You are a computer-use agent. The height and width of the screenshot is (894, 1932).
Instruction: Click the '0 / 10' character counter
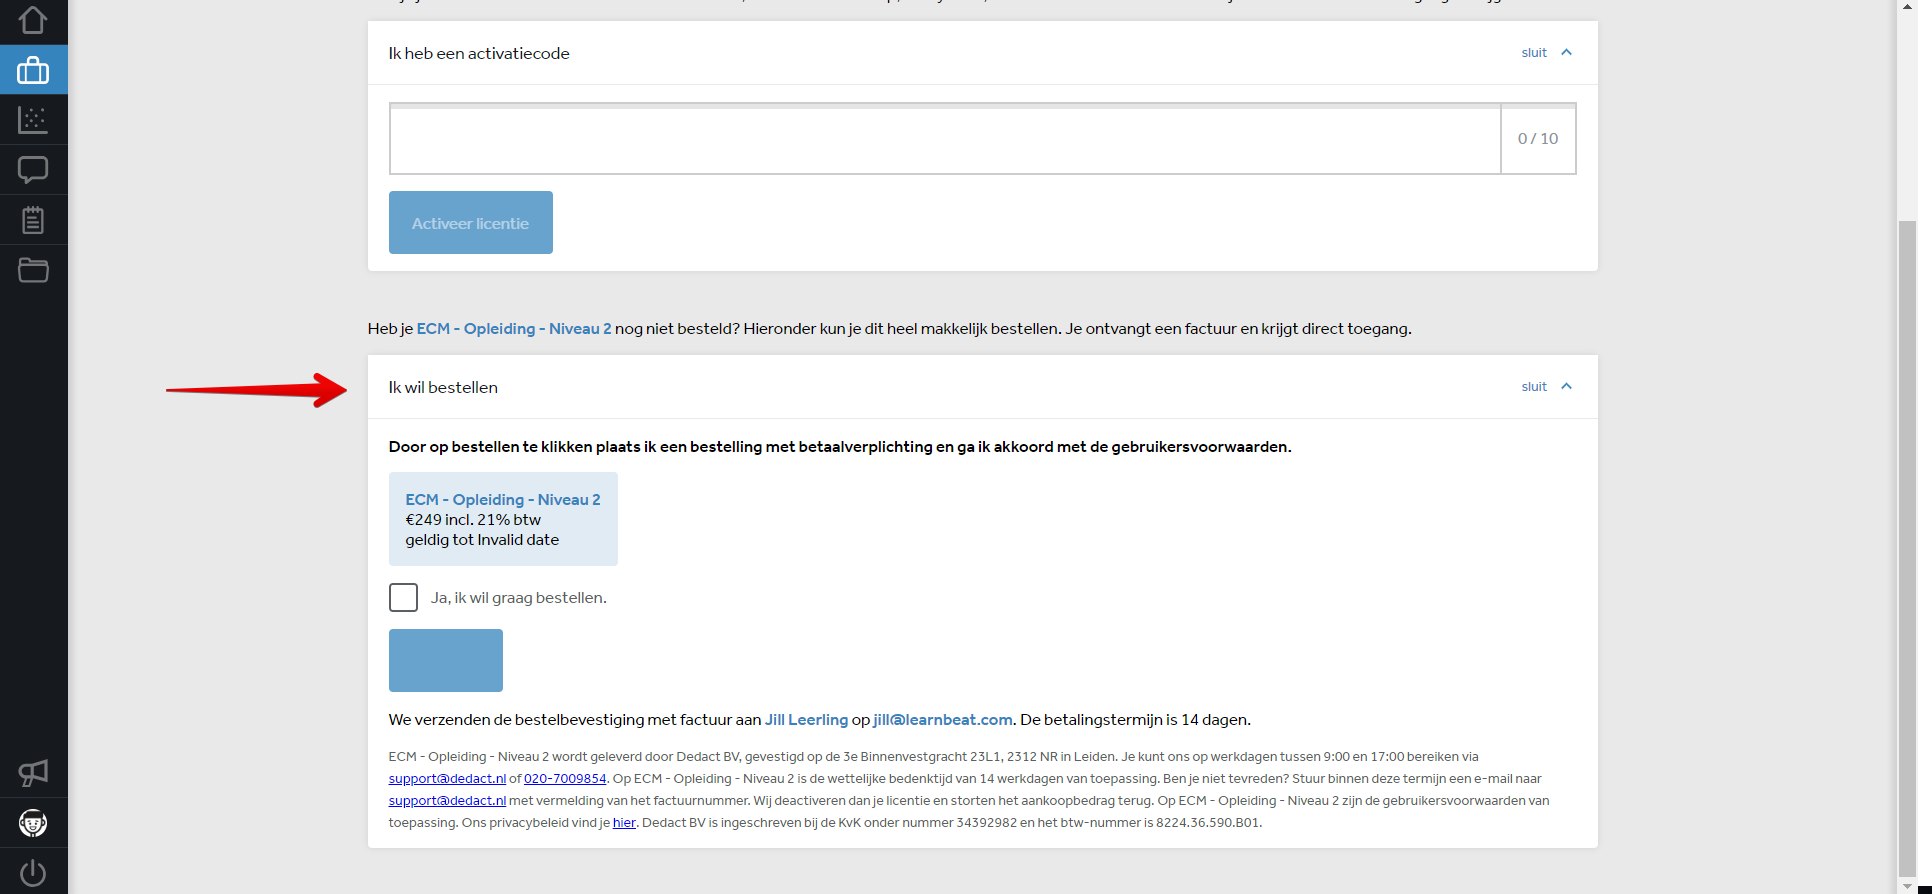(1538, 139)
